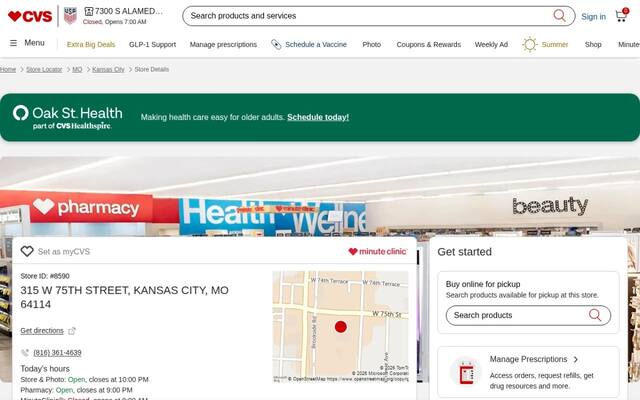Screen dimensions: 640x400
Task: Open the shopping cart icon
Action: click(622, 16)
